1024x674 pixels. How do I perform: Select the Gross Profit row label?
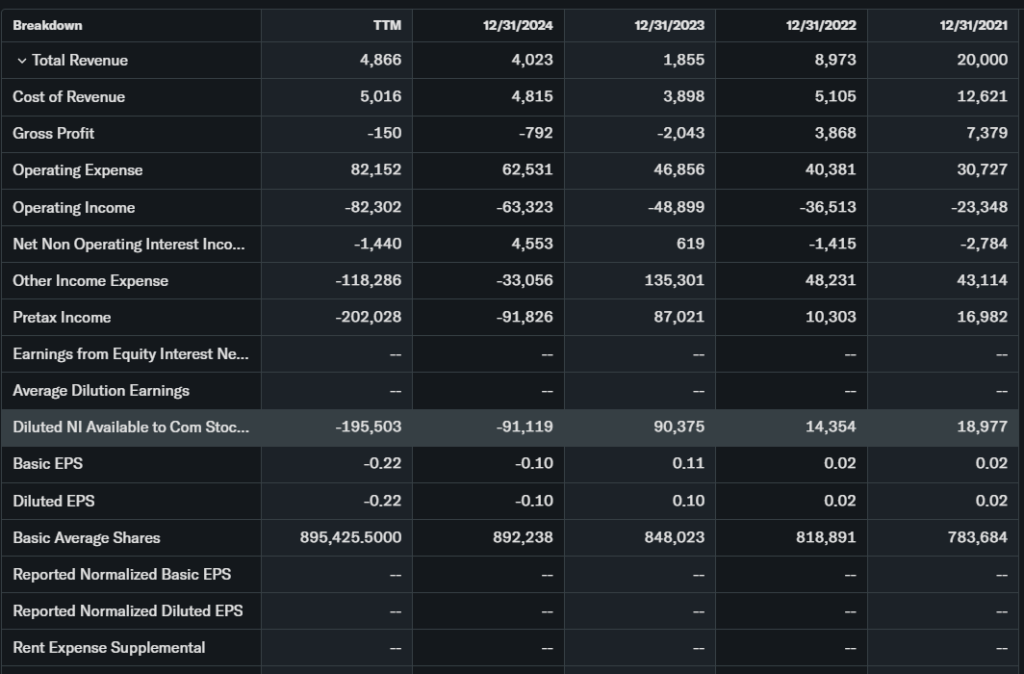tap(54, 133)
